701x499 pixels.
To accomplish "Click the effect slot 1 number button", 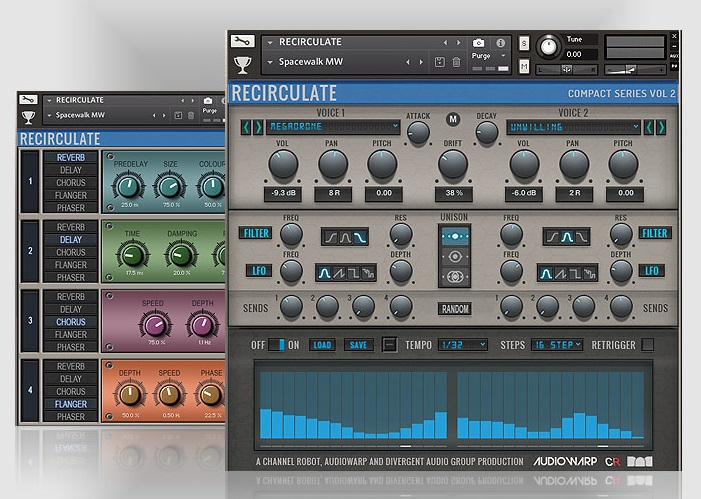I will coord(30,182).
